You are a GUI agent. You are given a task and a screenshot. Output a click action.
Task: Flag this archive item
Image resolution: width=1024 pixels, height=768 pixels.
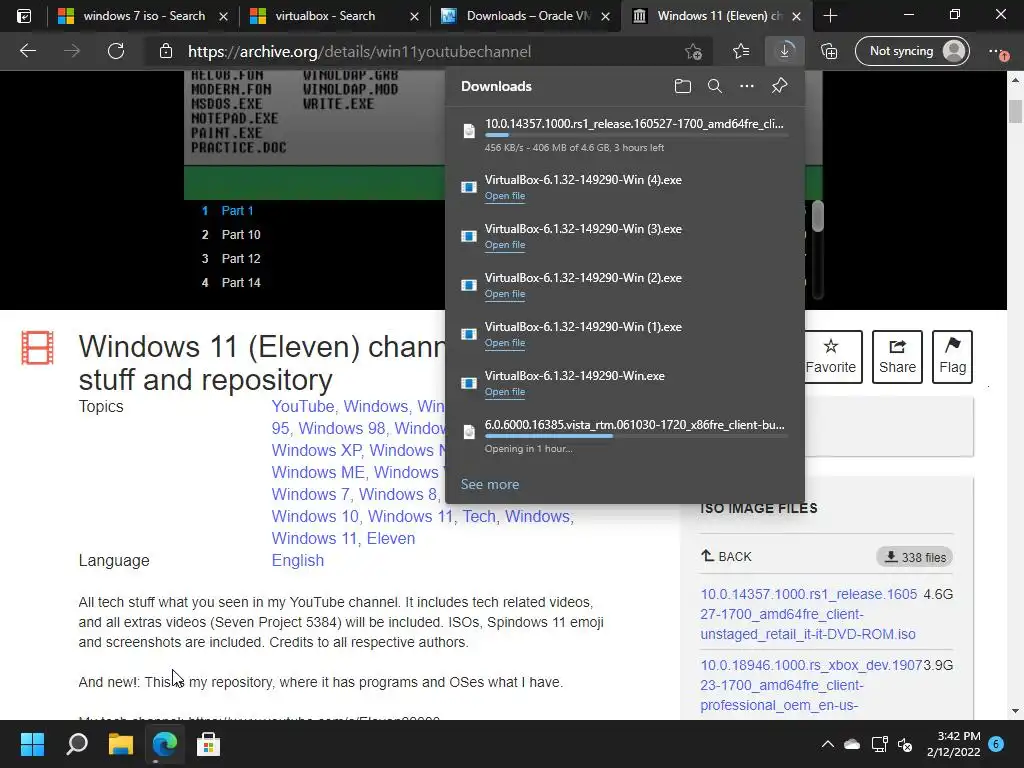953,357
